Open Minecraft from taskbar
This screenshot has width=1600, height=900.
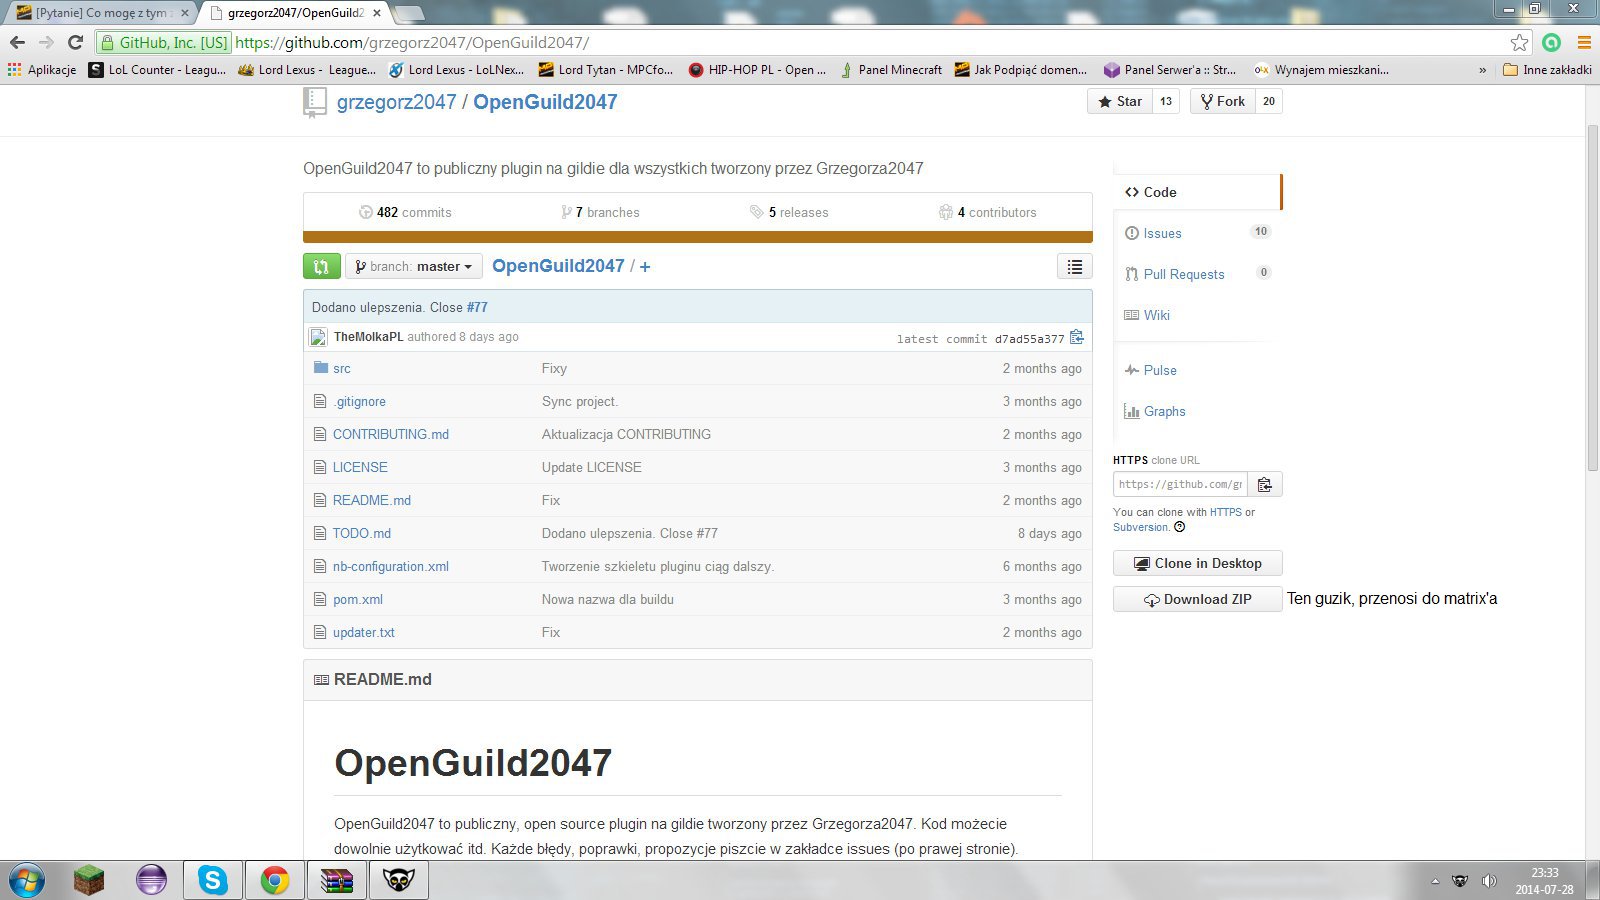click(89, 880)
